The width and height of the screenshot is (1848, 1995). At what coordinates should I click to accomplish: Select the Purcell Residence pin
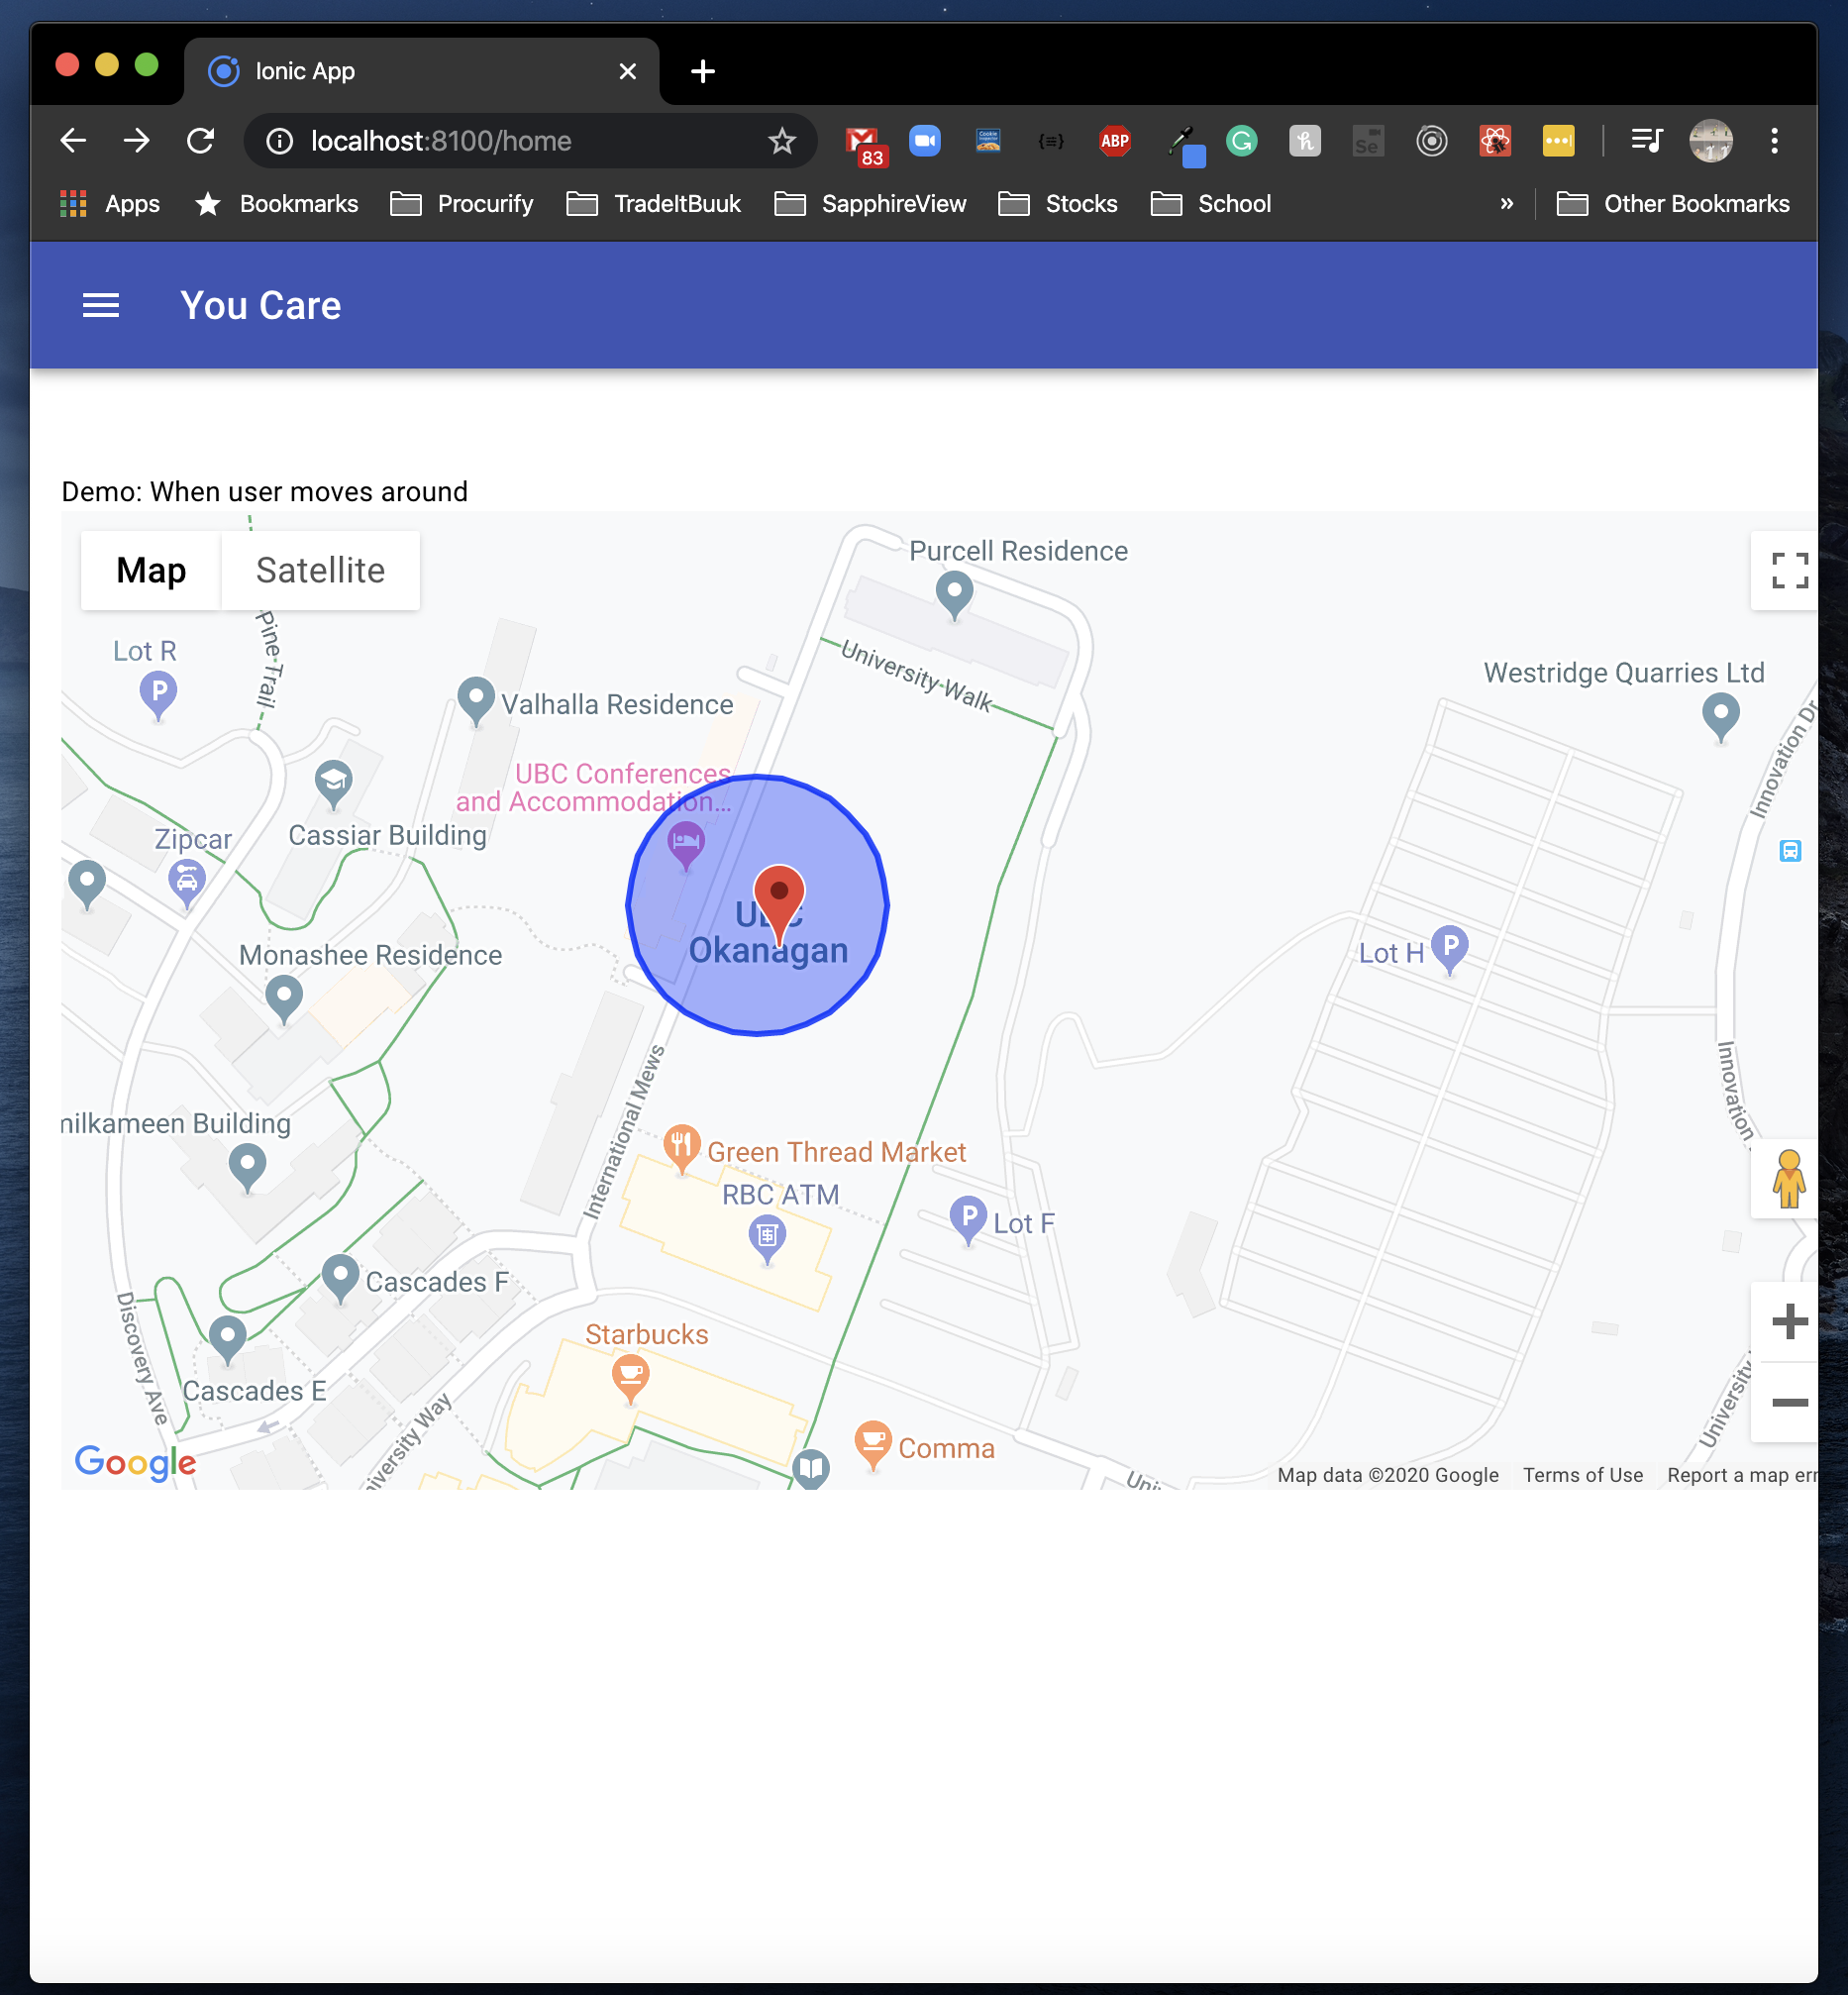pos(954,595)
